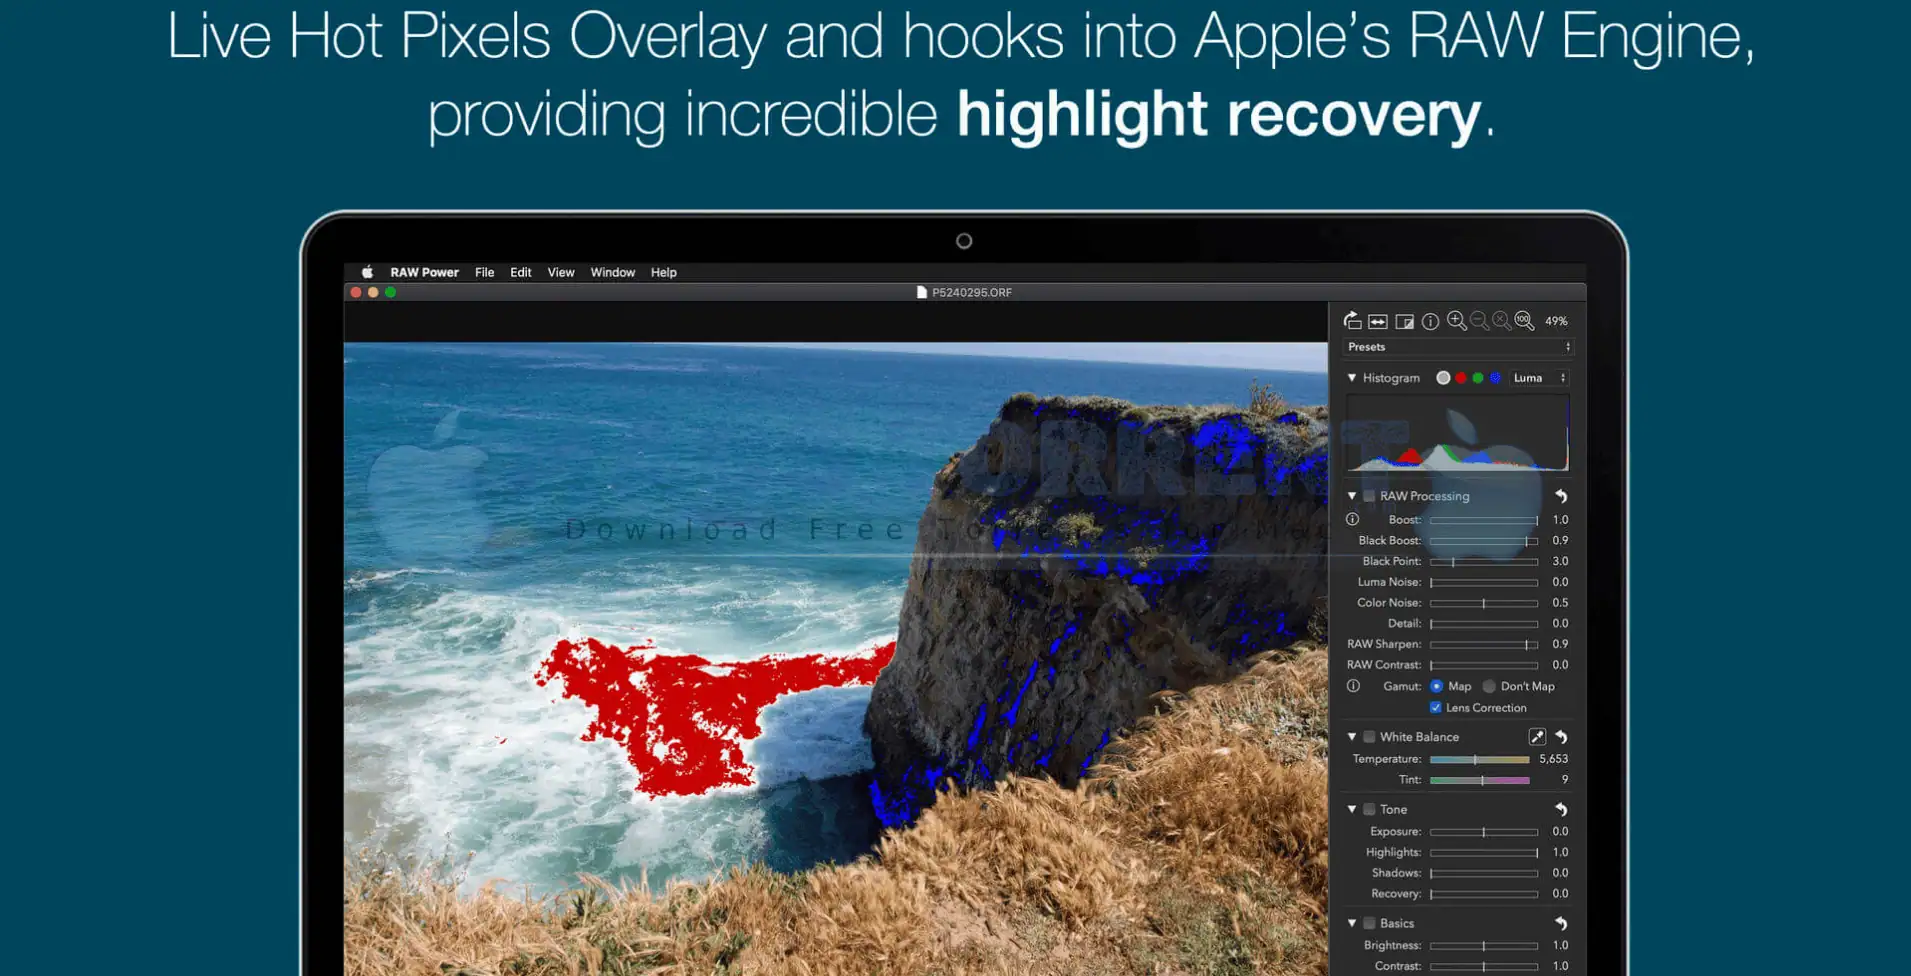
Task: Click the zoom in magnifier
Action: click(x=1457, y=321)
